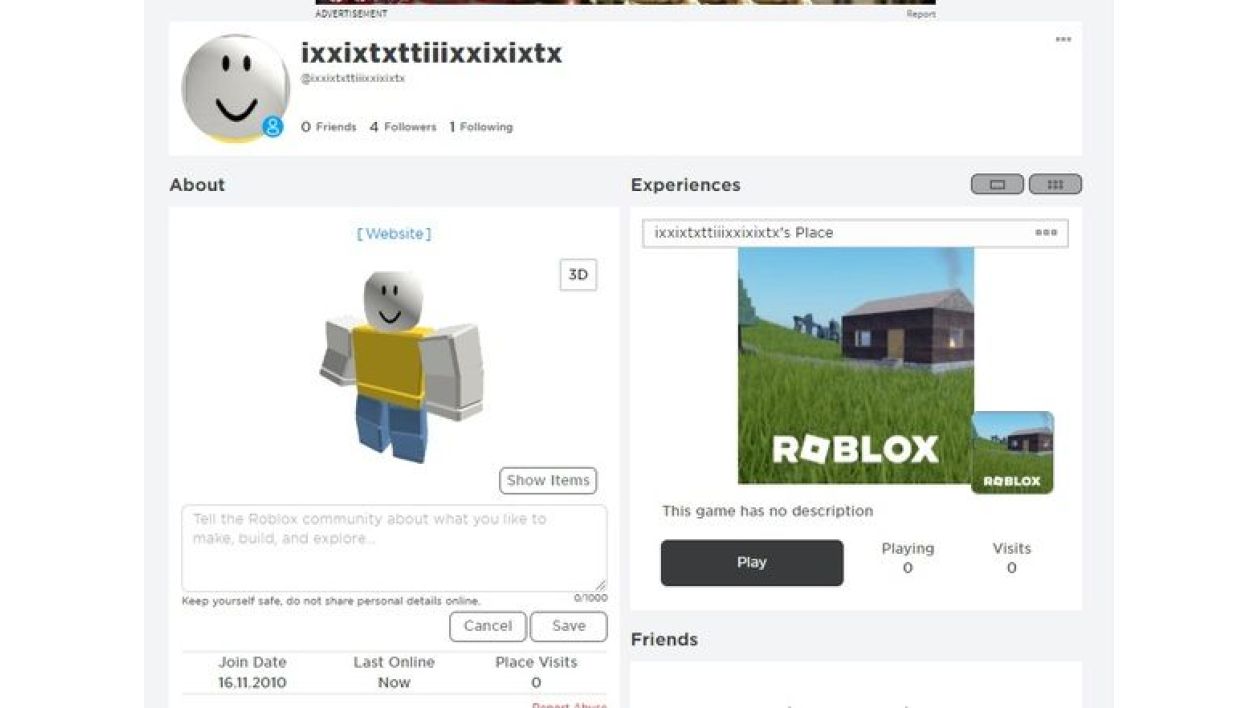Image resolution: width=1258 pixels, height=708 pixels.
Task: Show Items worn by avatar
Action: (548, 480)
